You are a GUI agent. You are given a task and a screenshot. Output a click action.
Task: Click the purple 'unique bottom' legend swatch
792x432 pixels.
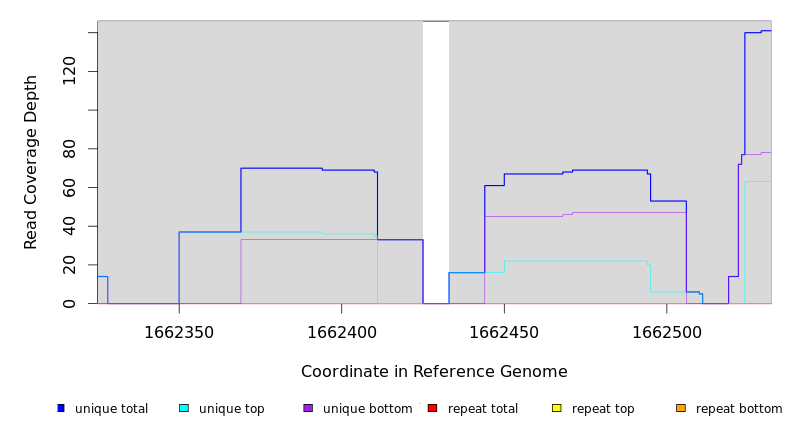[308, 408]
